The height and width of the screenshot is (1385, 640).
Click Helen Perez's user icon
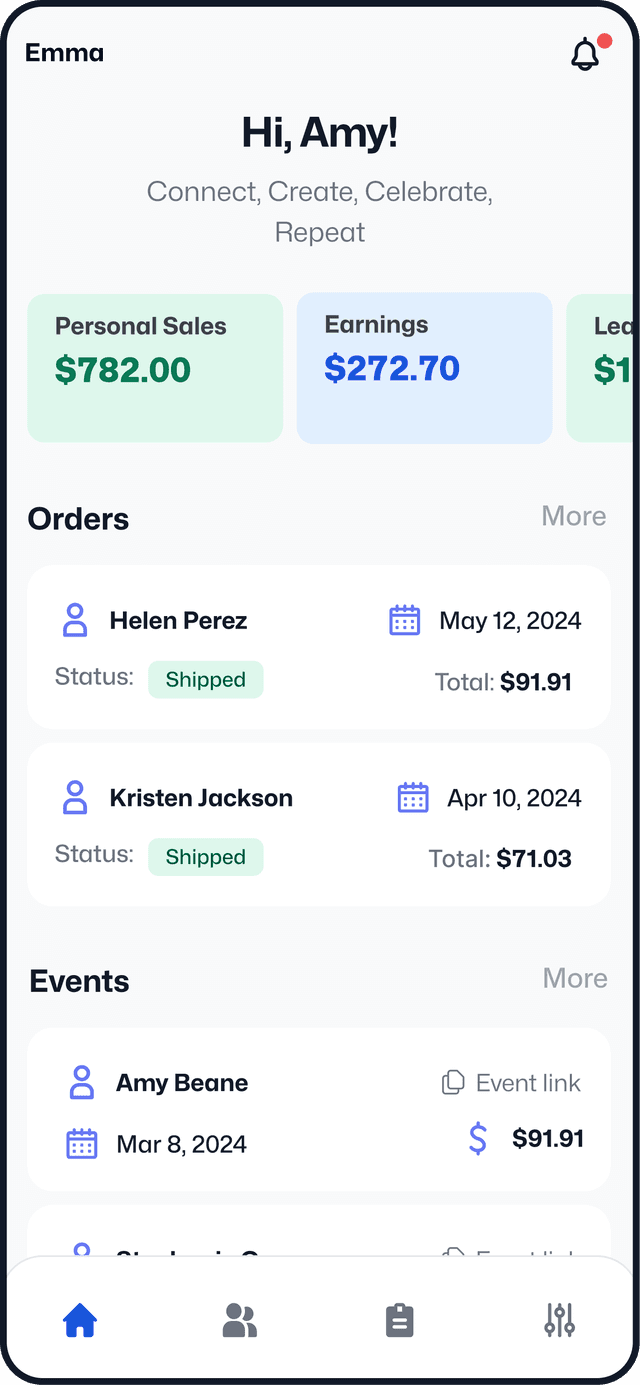pyautogui.click(x=75, y=621)
